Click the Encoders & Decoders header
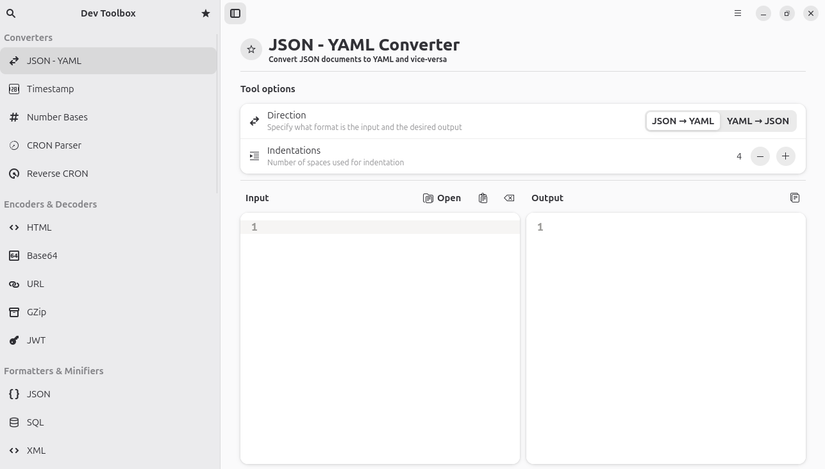 point(50,204)
